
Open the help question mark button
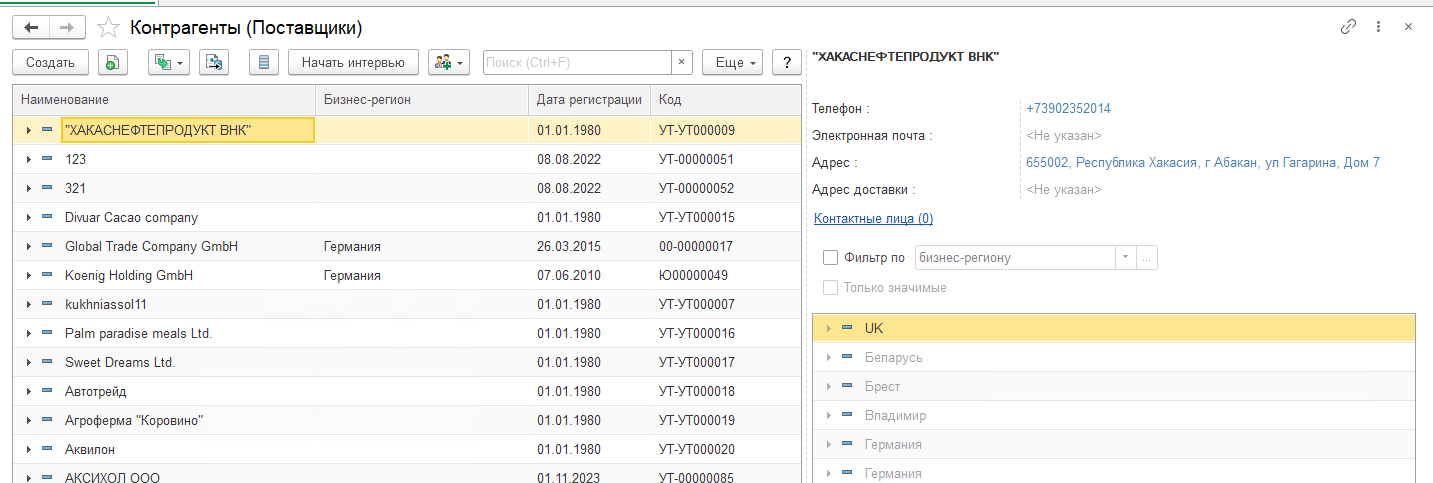tap(788, 62)
